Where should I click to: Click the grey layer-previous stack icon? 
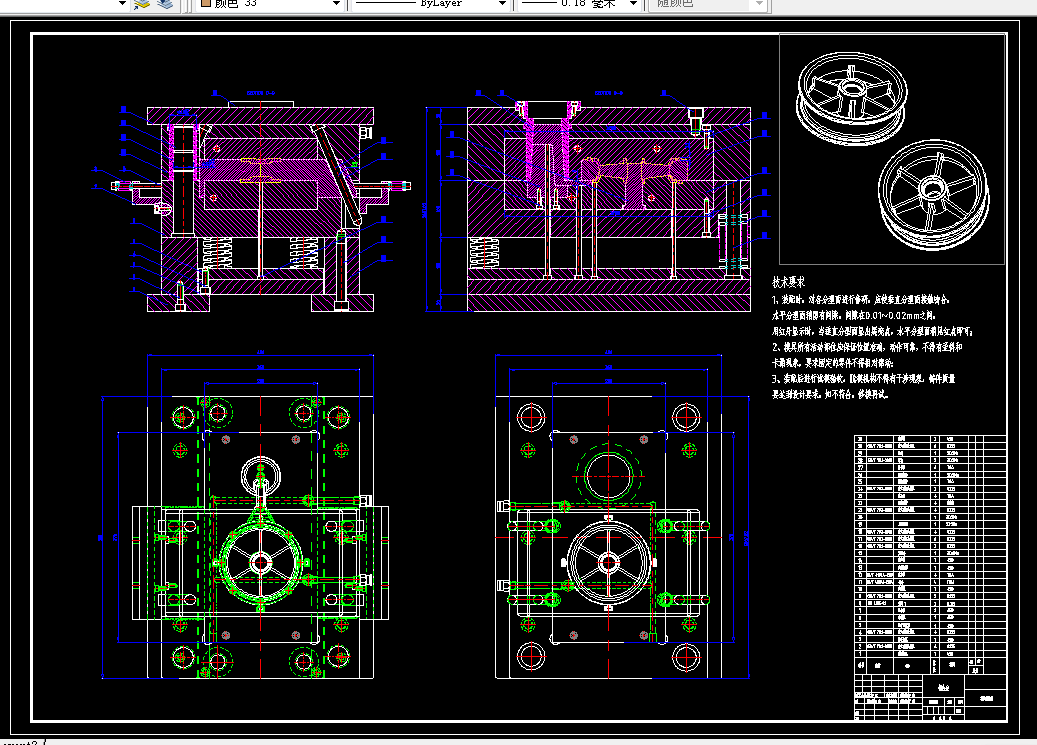pos(165,4)
